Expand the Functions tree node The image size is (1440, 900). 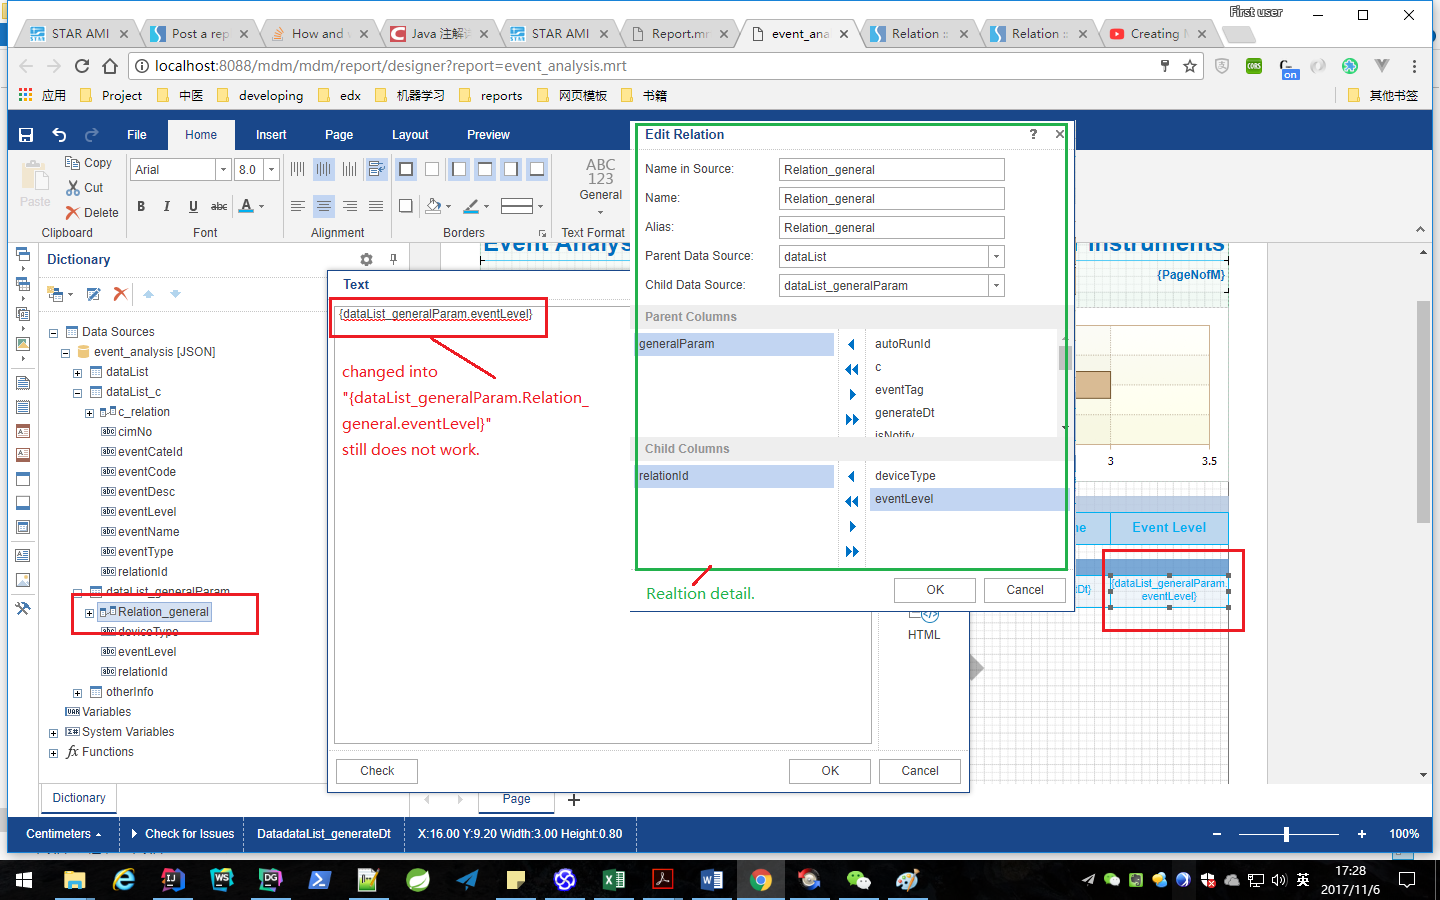tap(54, 753)
